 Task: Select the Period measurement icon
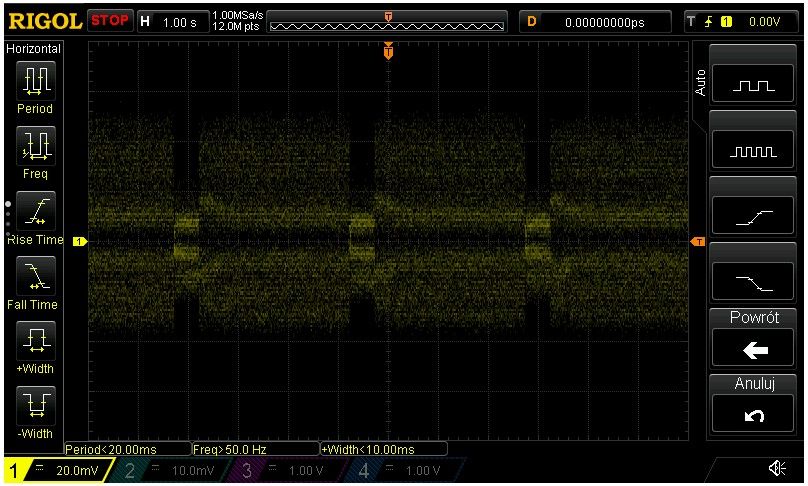coord(36,80)
